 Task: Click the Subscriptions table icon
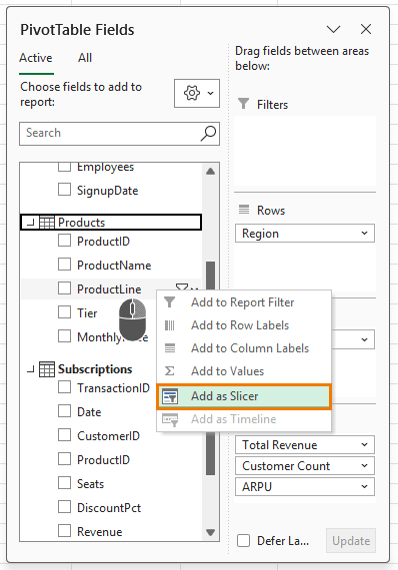47,369
